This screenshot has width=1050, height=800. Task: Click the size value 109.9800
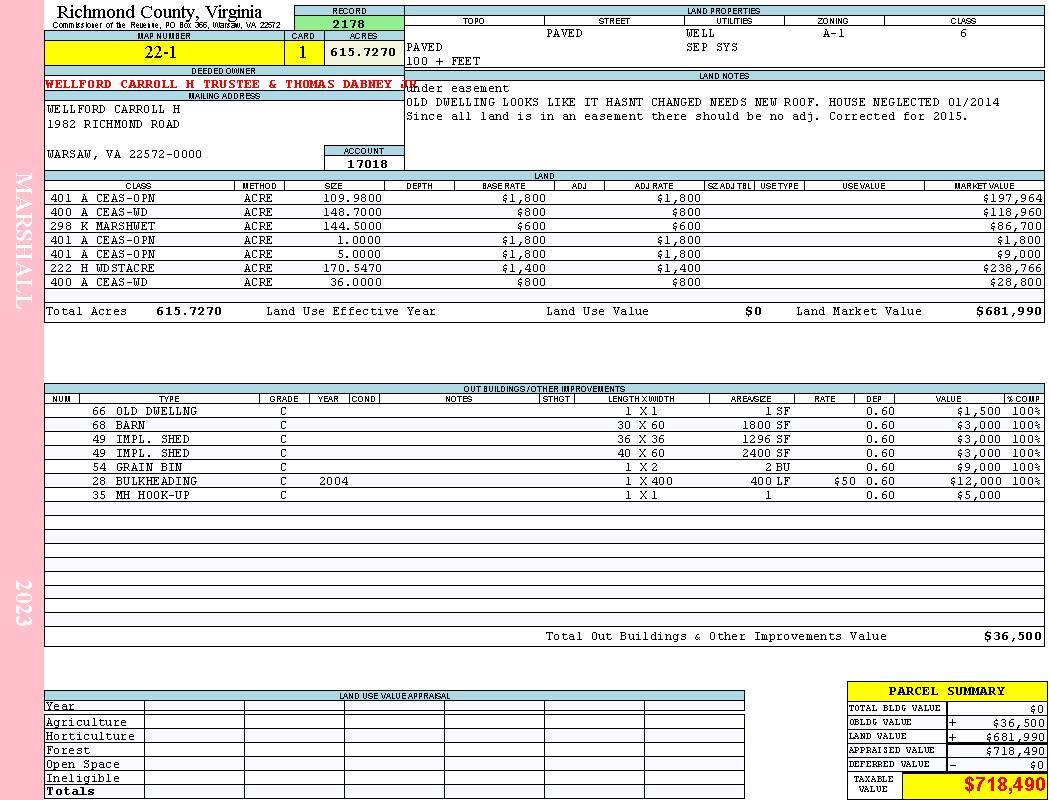click(x=352, y=199)
